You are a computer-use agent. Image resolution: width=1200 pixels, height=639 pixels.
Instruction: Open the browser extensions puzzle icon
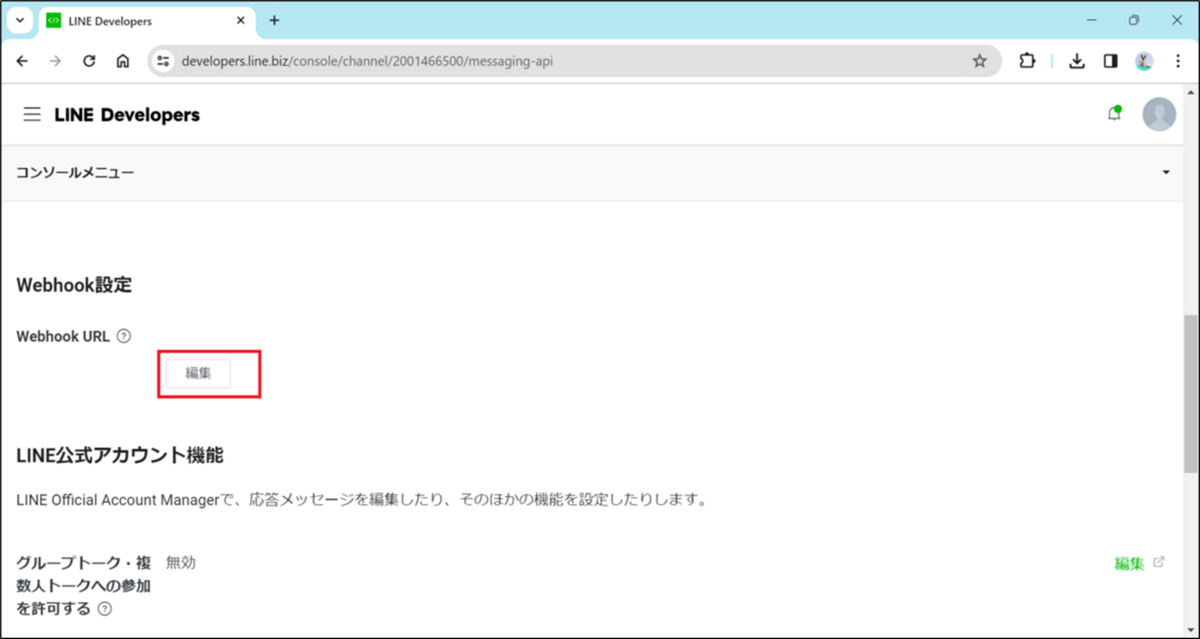1027,61
